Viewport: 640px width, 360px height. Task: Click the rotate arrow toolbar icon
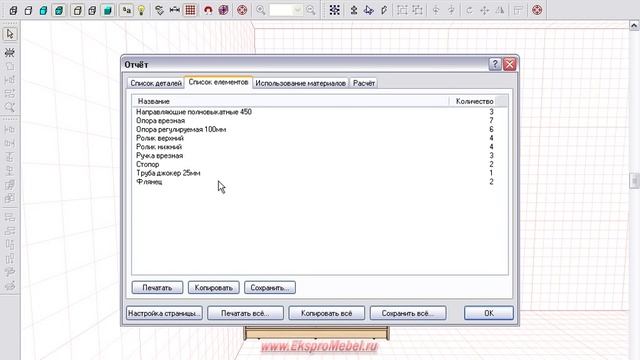469,10
